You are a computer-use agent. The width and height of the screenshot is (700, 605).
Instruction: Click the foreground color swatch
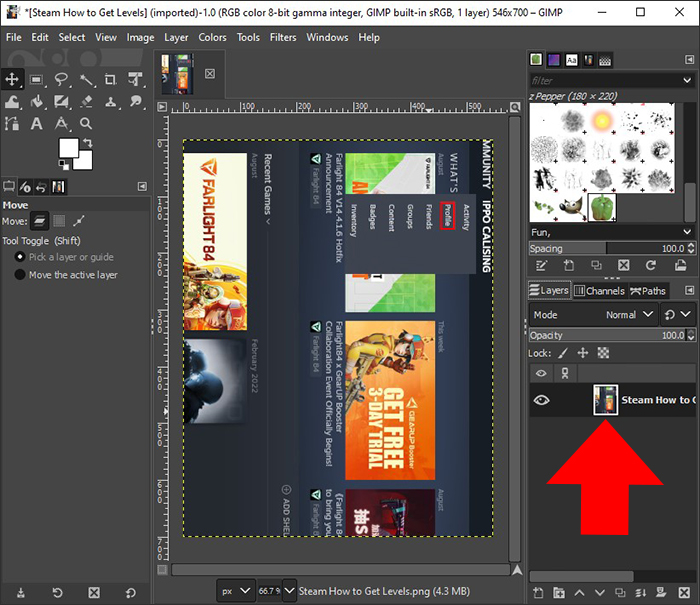(x=68, y=149)
